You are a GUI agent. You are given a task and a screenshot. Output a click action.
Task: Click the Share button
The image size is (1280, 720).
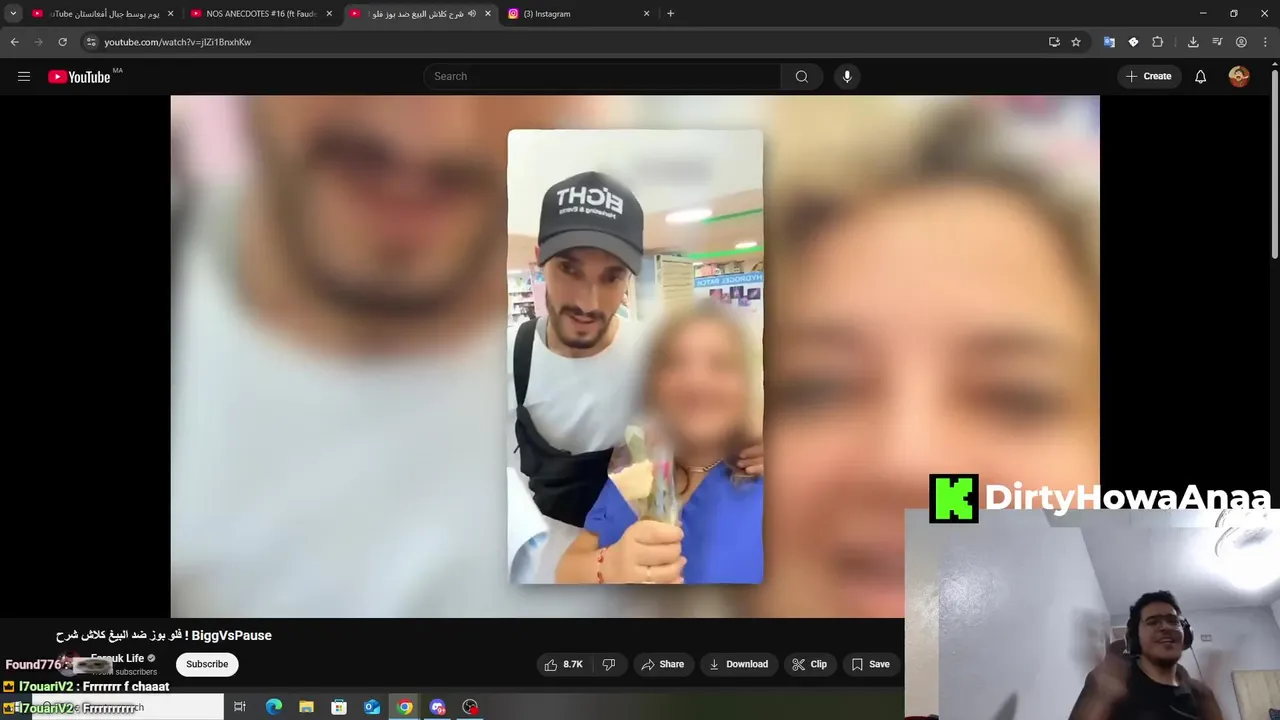coord(663,664)
